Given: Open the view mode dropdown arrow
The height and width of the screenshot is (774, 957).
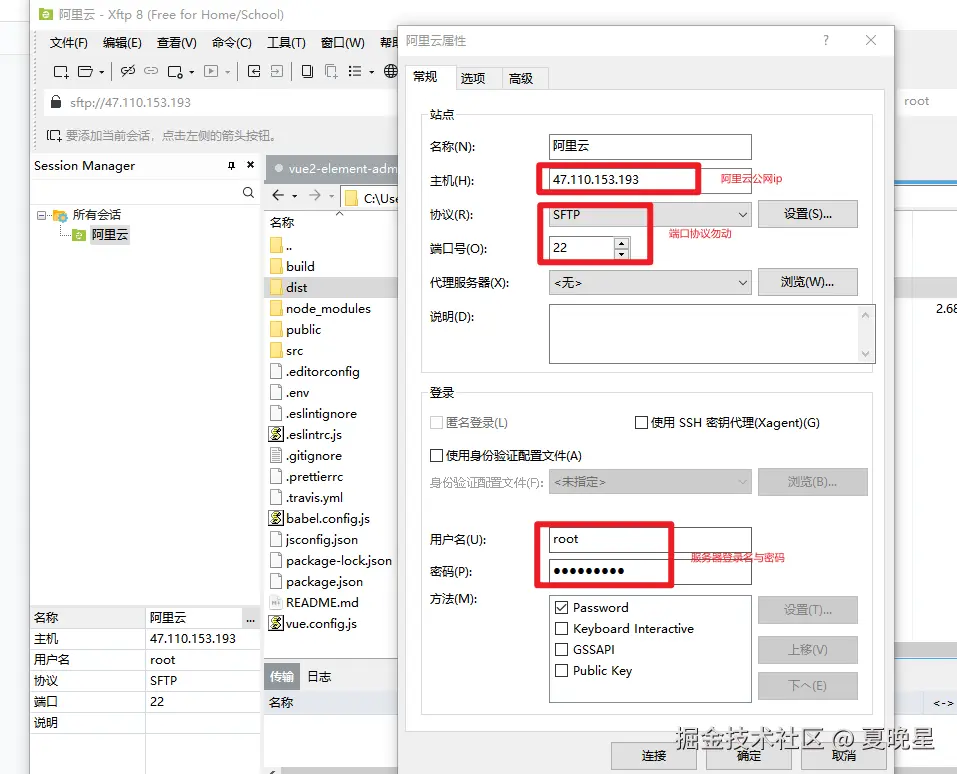Looking at the screenshot, I should 371,72.
